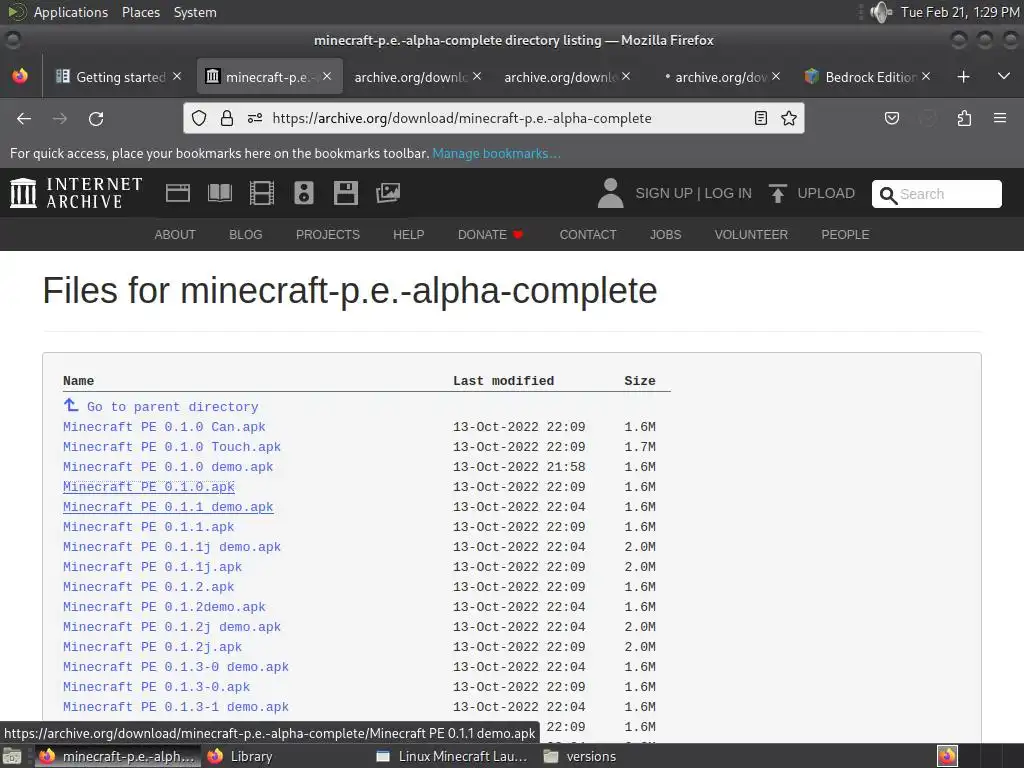
Task: Click the VOLUNTEER navigation link
Action: click(x=751, y=234)
